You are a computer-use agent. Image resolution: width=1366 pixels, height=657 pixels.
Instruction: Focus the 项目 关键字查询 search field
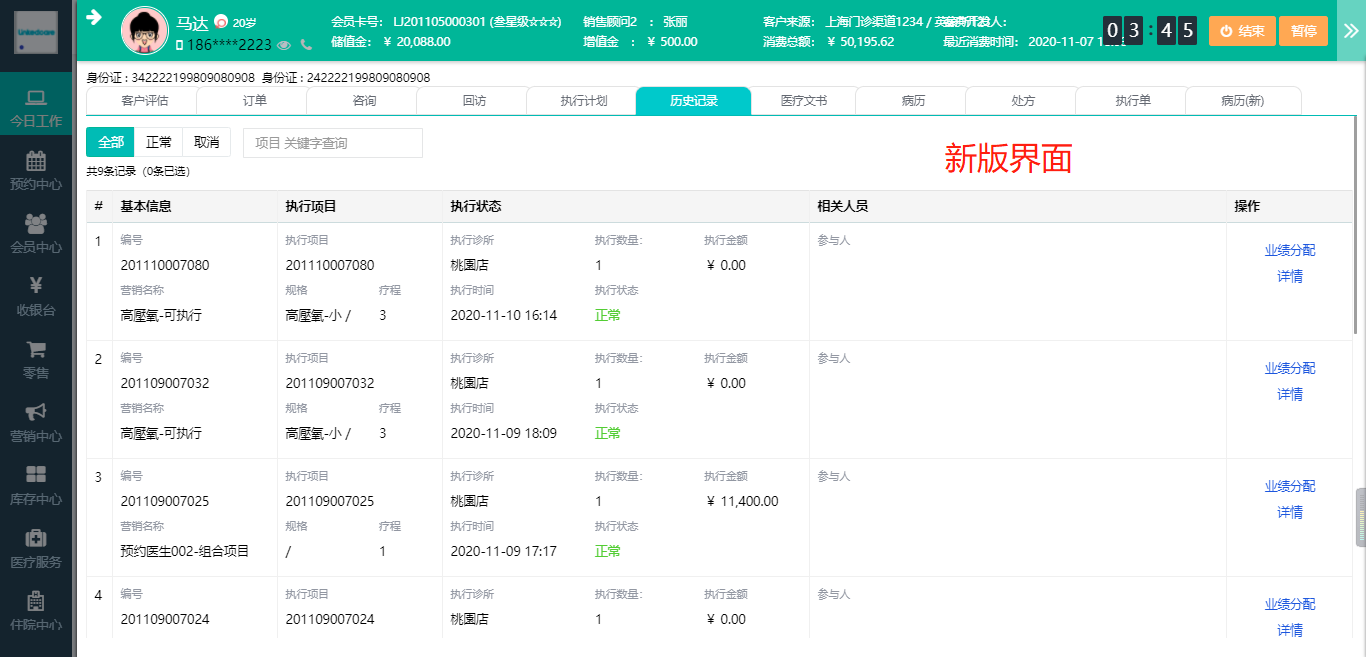click(x=333, y=143)
